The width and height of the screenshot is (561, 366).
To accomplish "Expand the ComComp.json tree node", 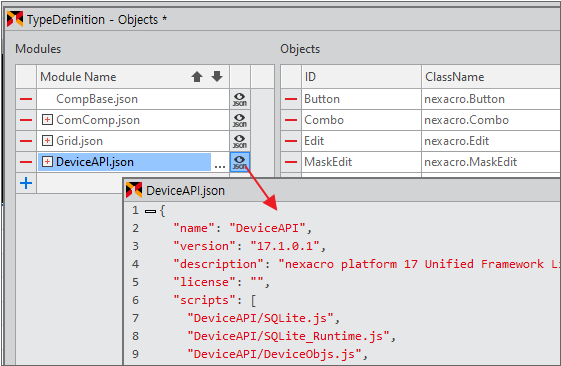I will point(47,120).
